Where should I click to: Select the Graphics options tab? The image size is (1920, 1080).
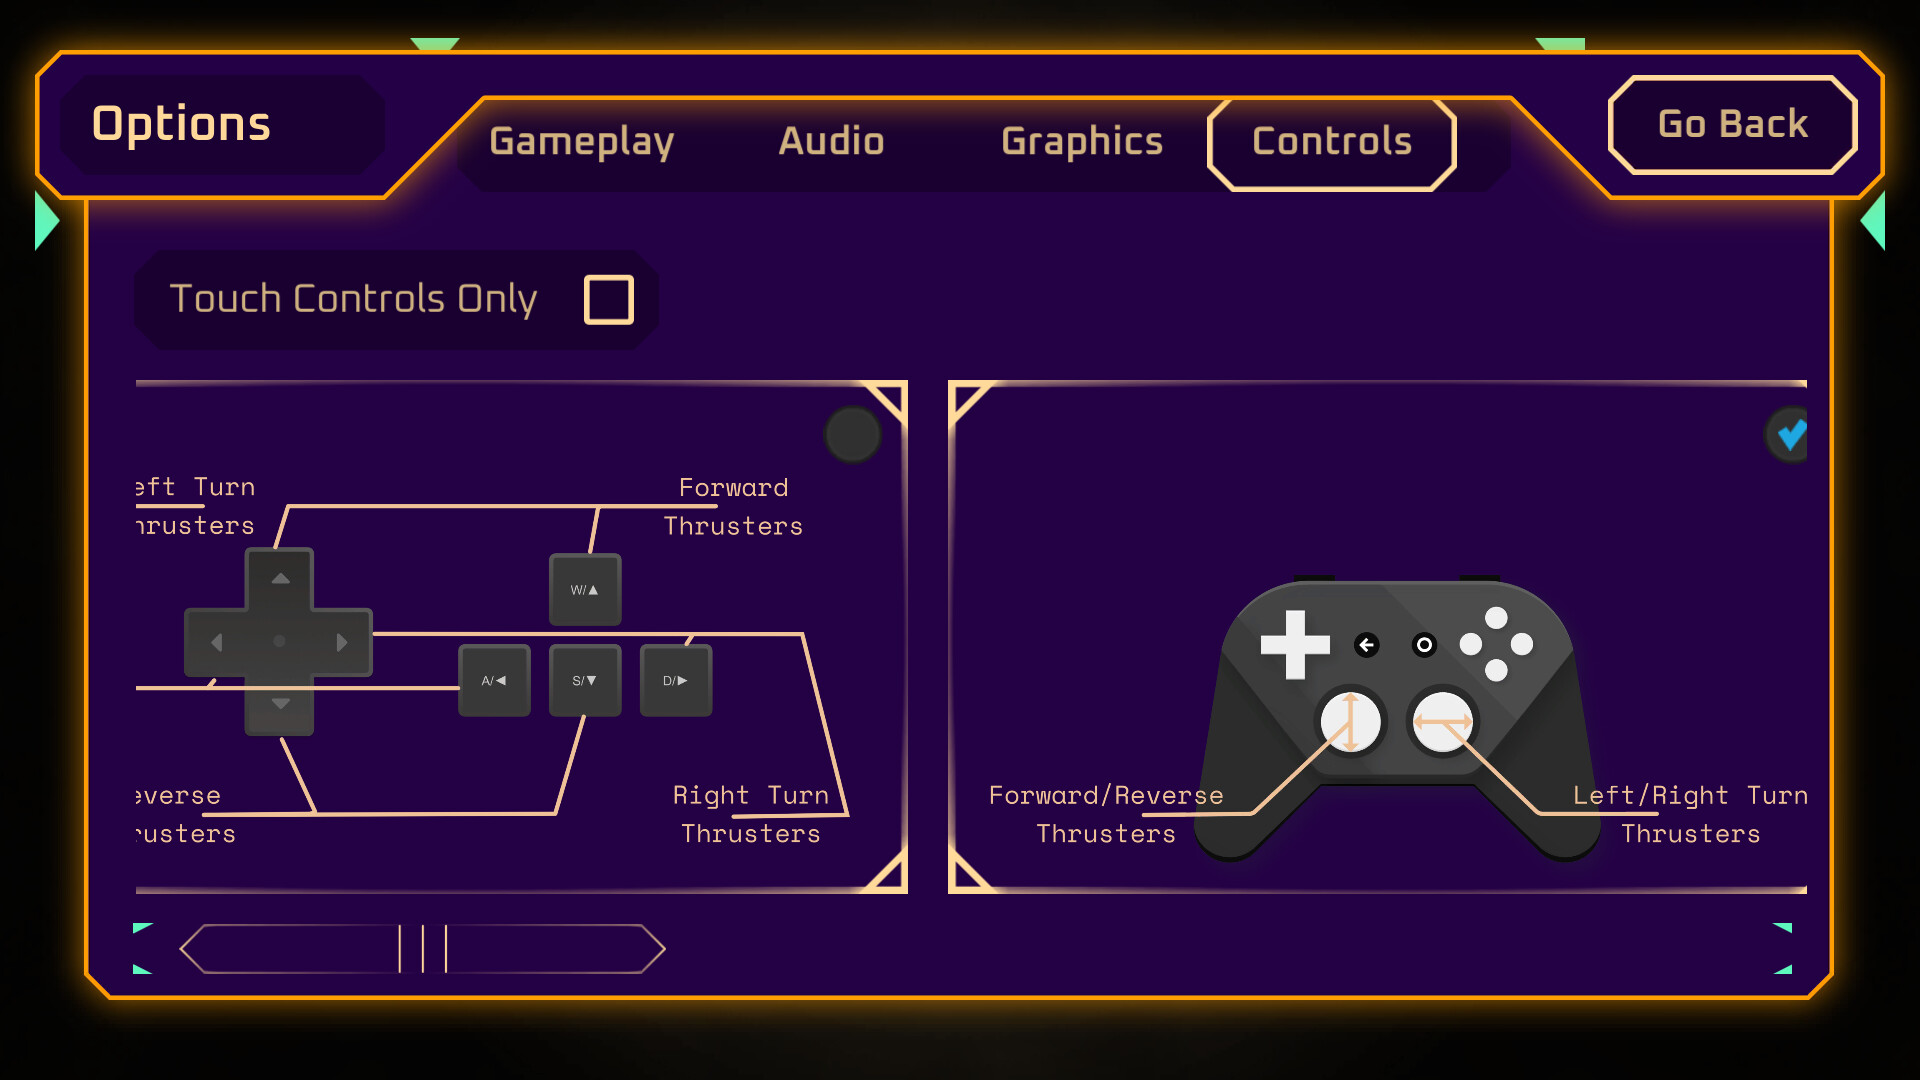click(x=1083, y=140)
